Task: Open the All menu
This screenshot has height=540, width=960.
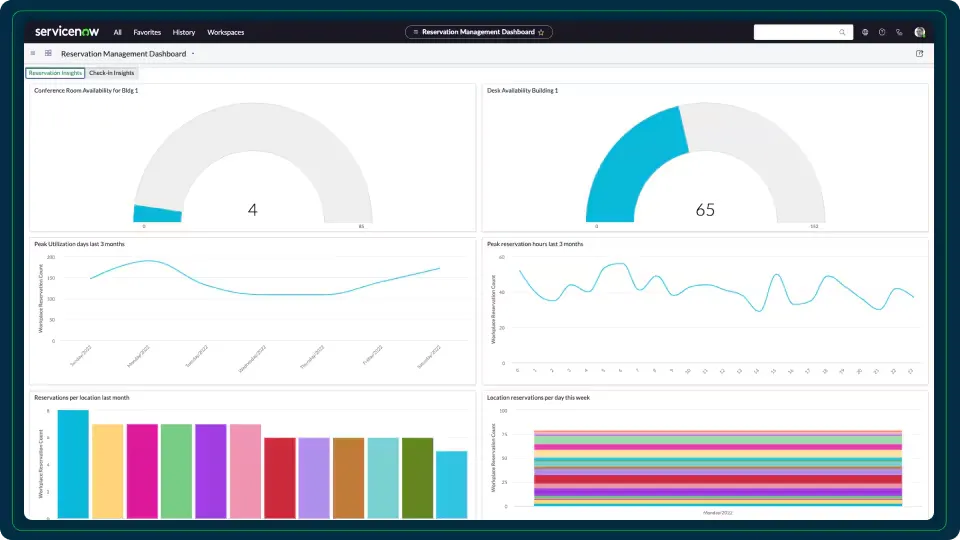Action: click(118, 32)
